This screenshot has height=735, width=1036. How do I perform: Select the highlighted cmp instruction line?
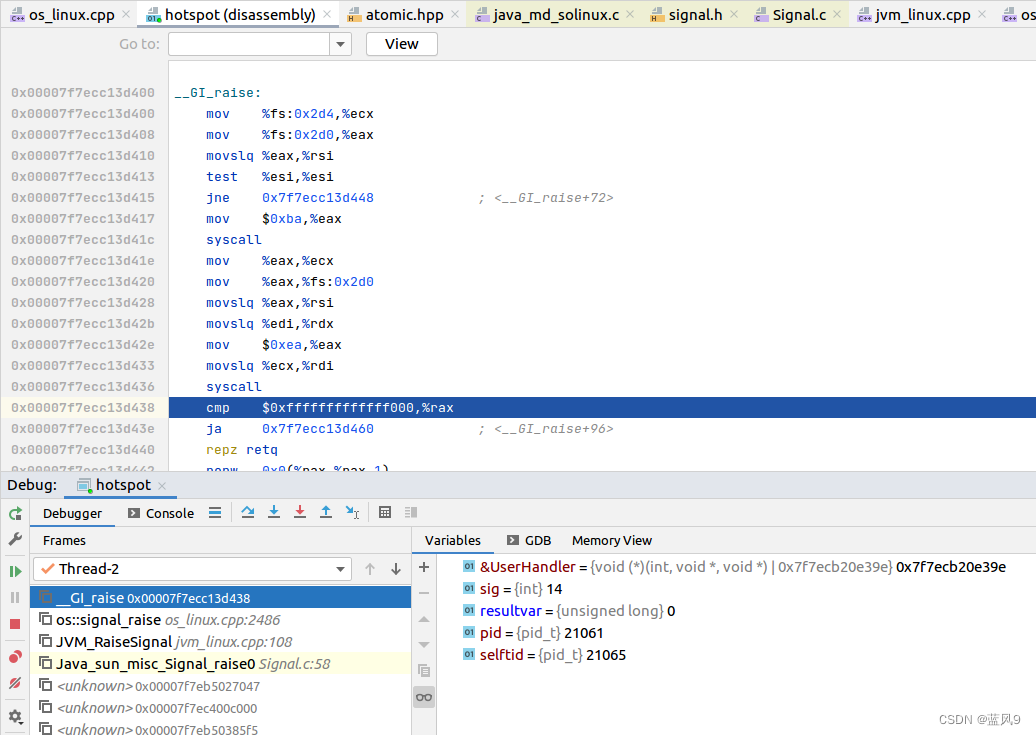tap(602, 408)
